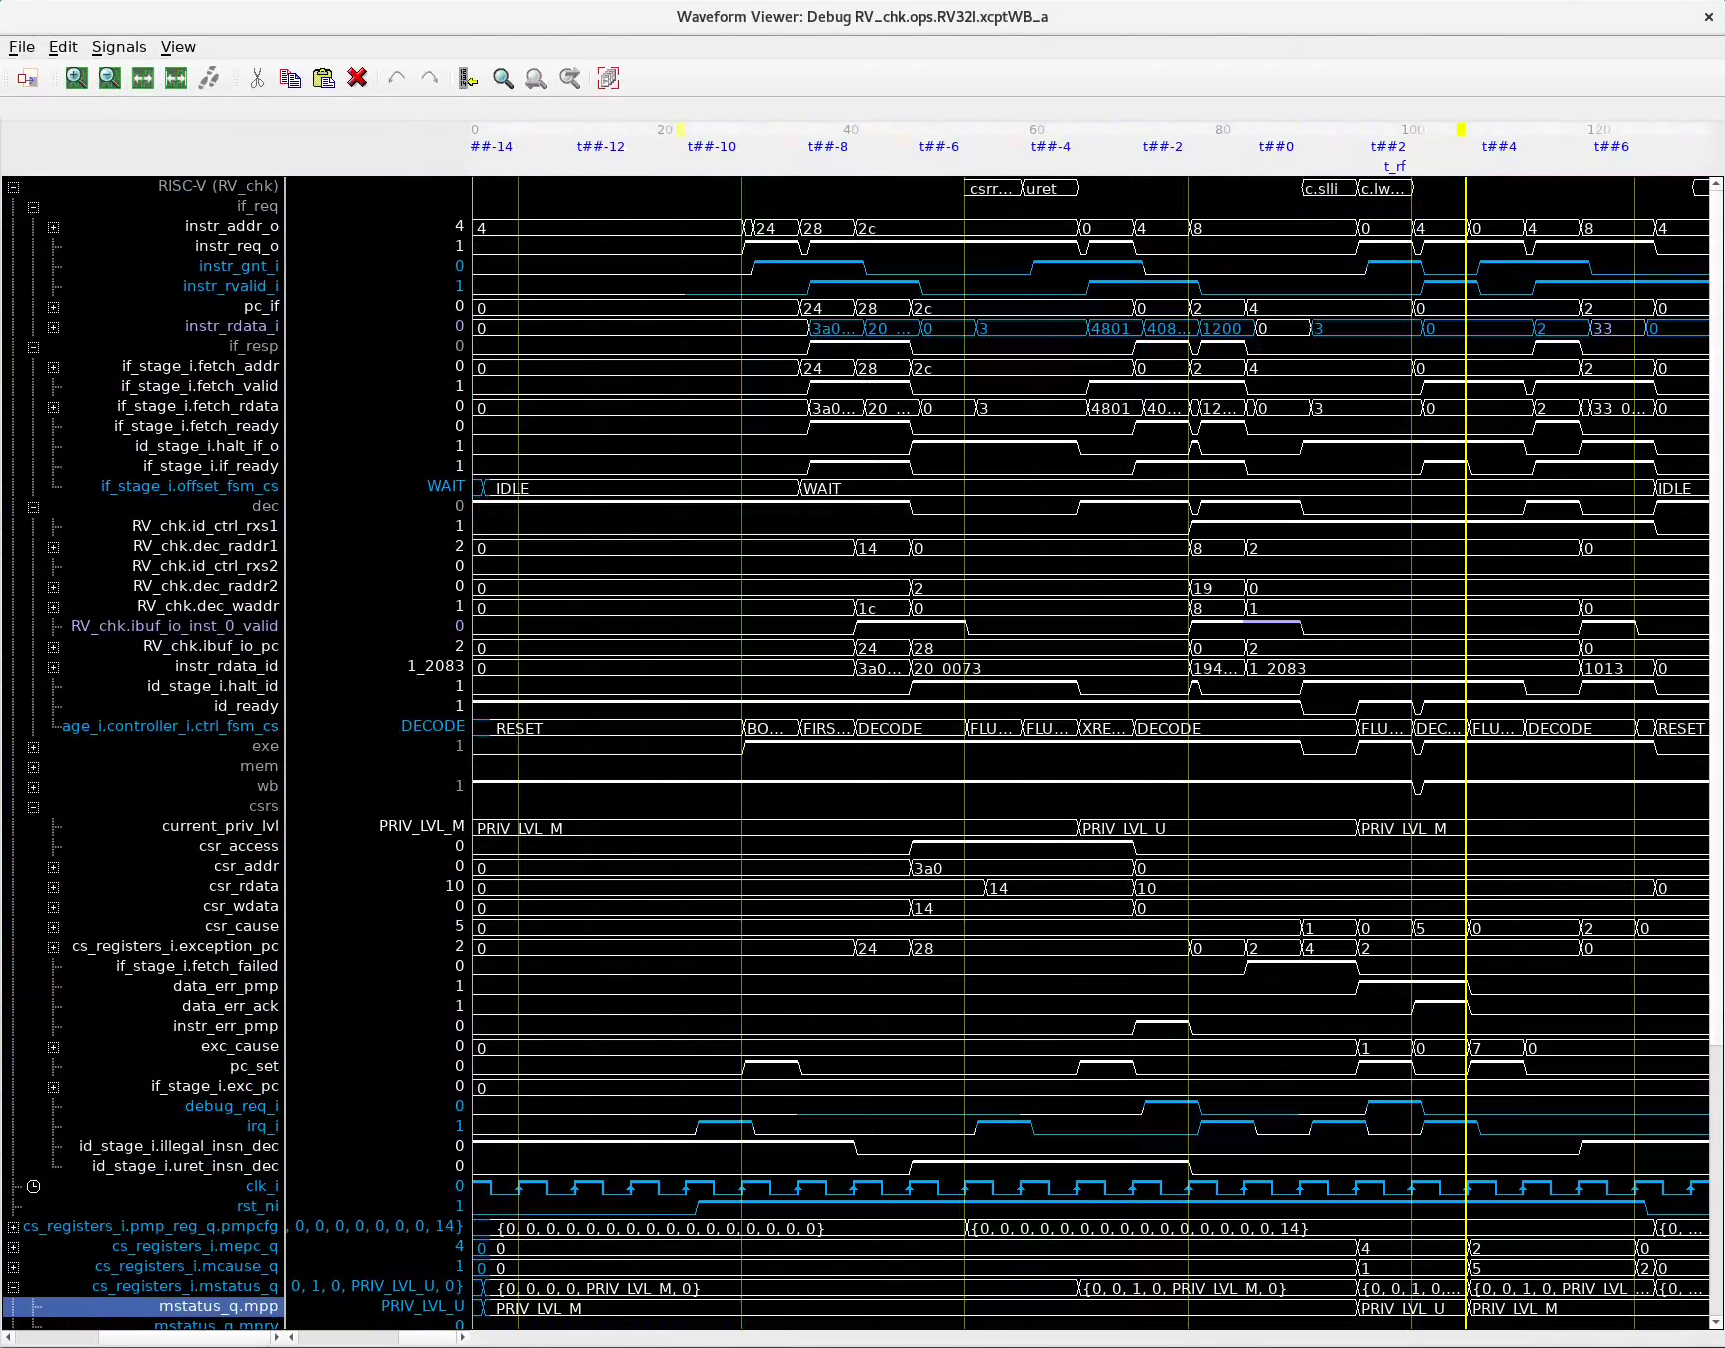The width and height of the screenshot is (1725, 1348).
Task: Paste signals from clipboard
Action: (x=324, y=79)
